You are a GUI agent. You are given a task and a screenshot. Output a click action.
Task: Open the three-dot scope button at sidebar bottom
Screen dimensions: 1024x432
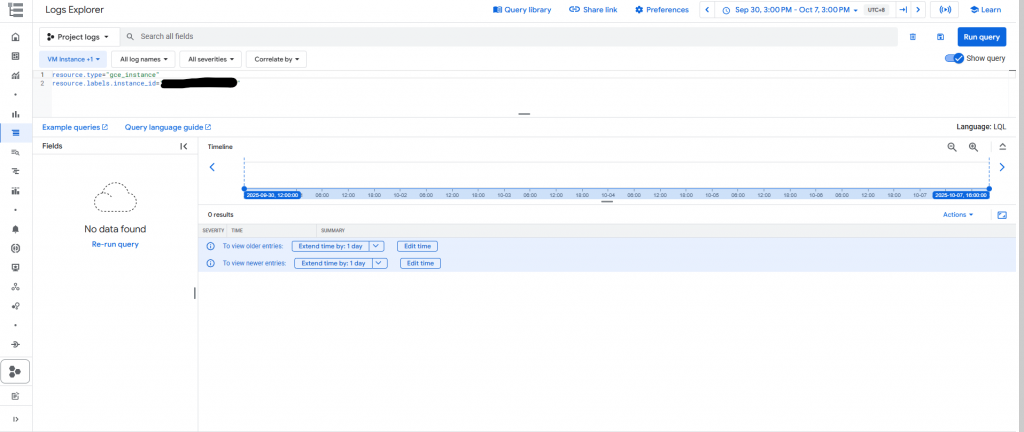(16, 371)
